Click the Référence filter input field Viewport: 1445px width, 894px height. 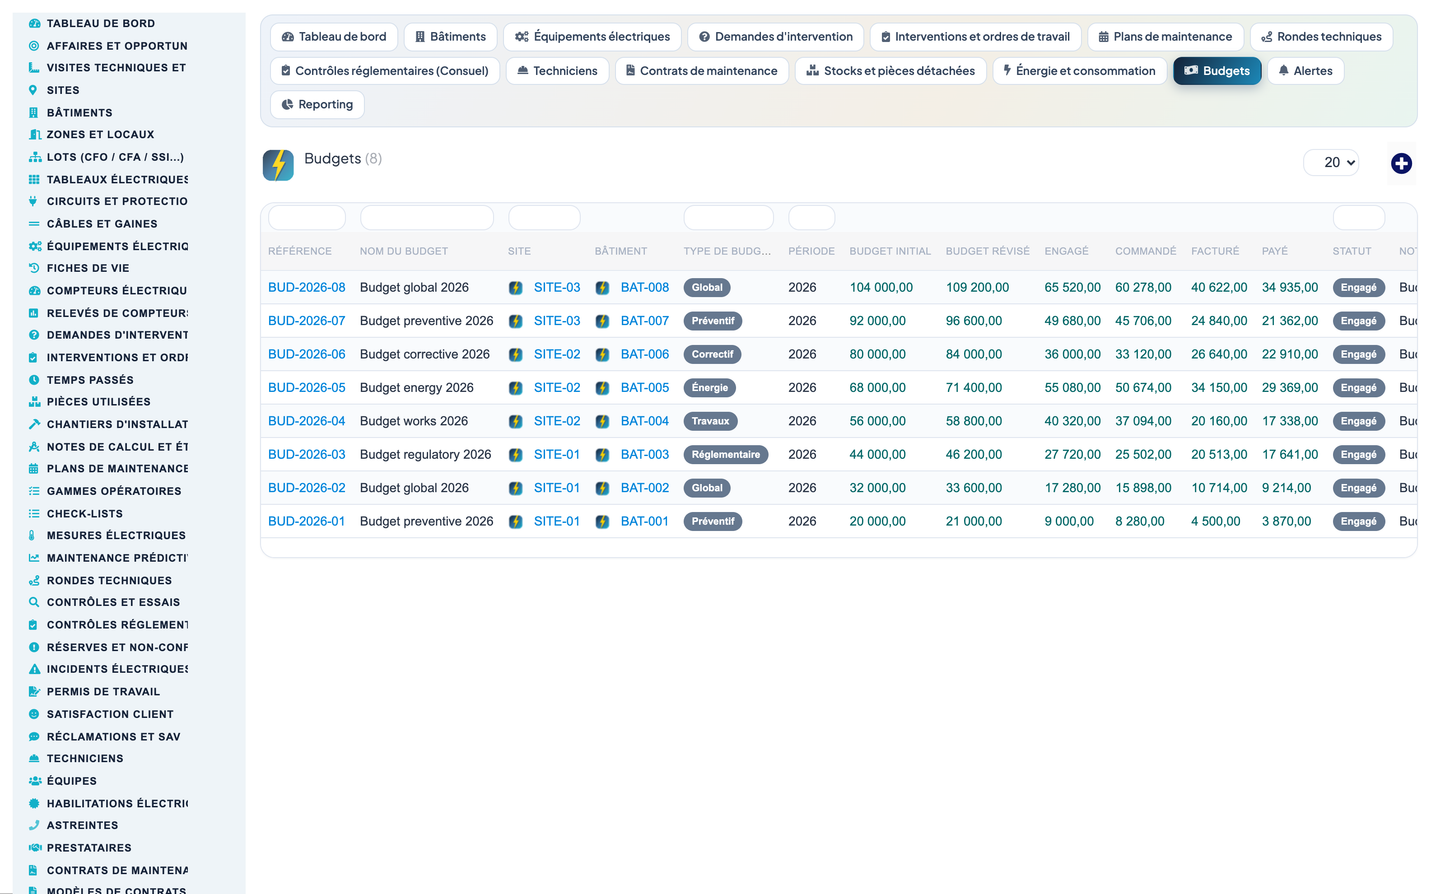tap(307, 218)
